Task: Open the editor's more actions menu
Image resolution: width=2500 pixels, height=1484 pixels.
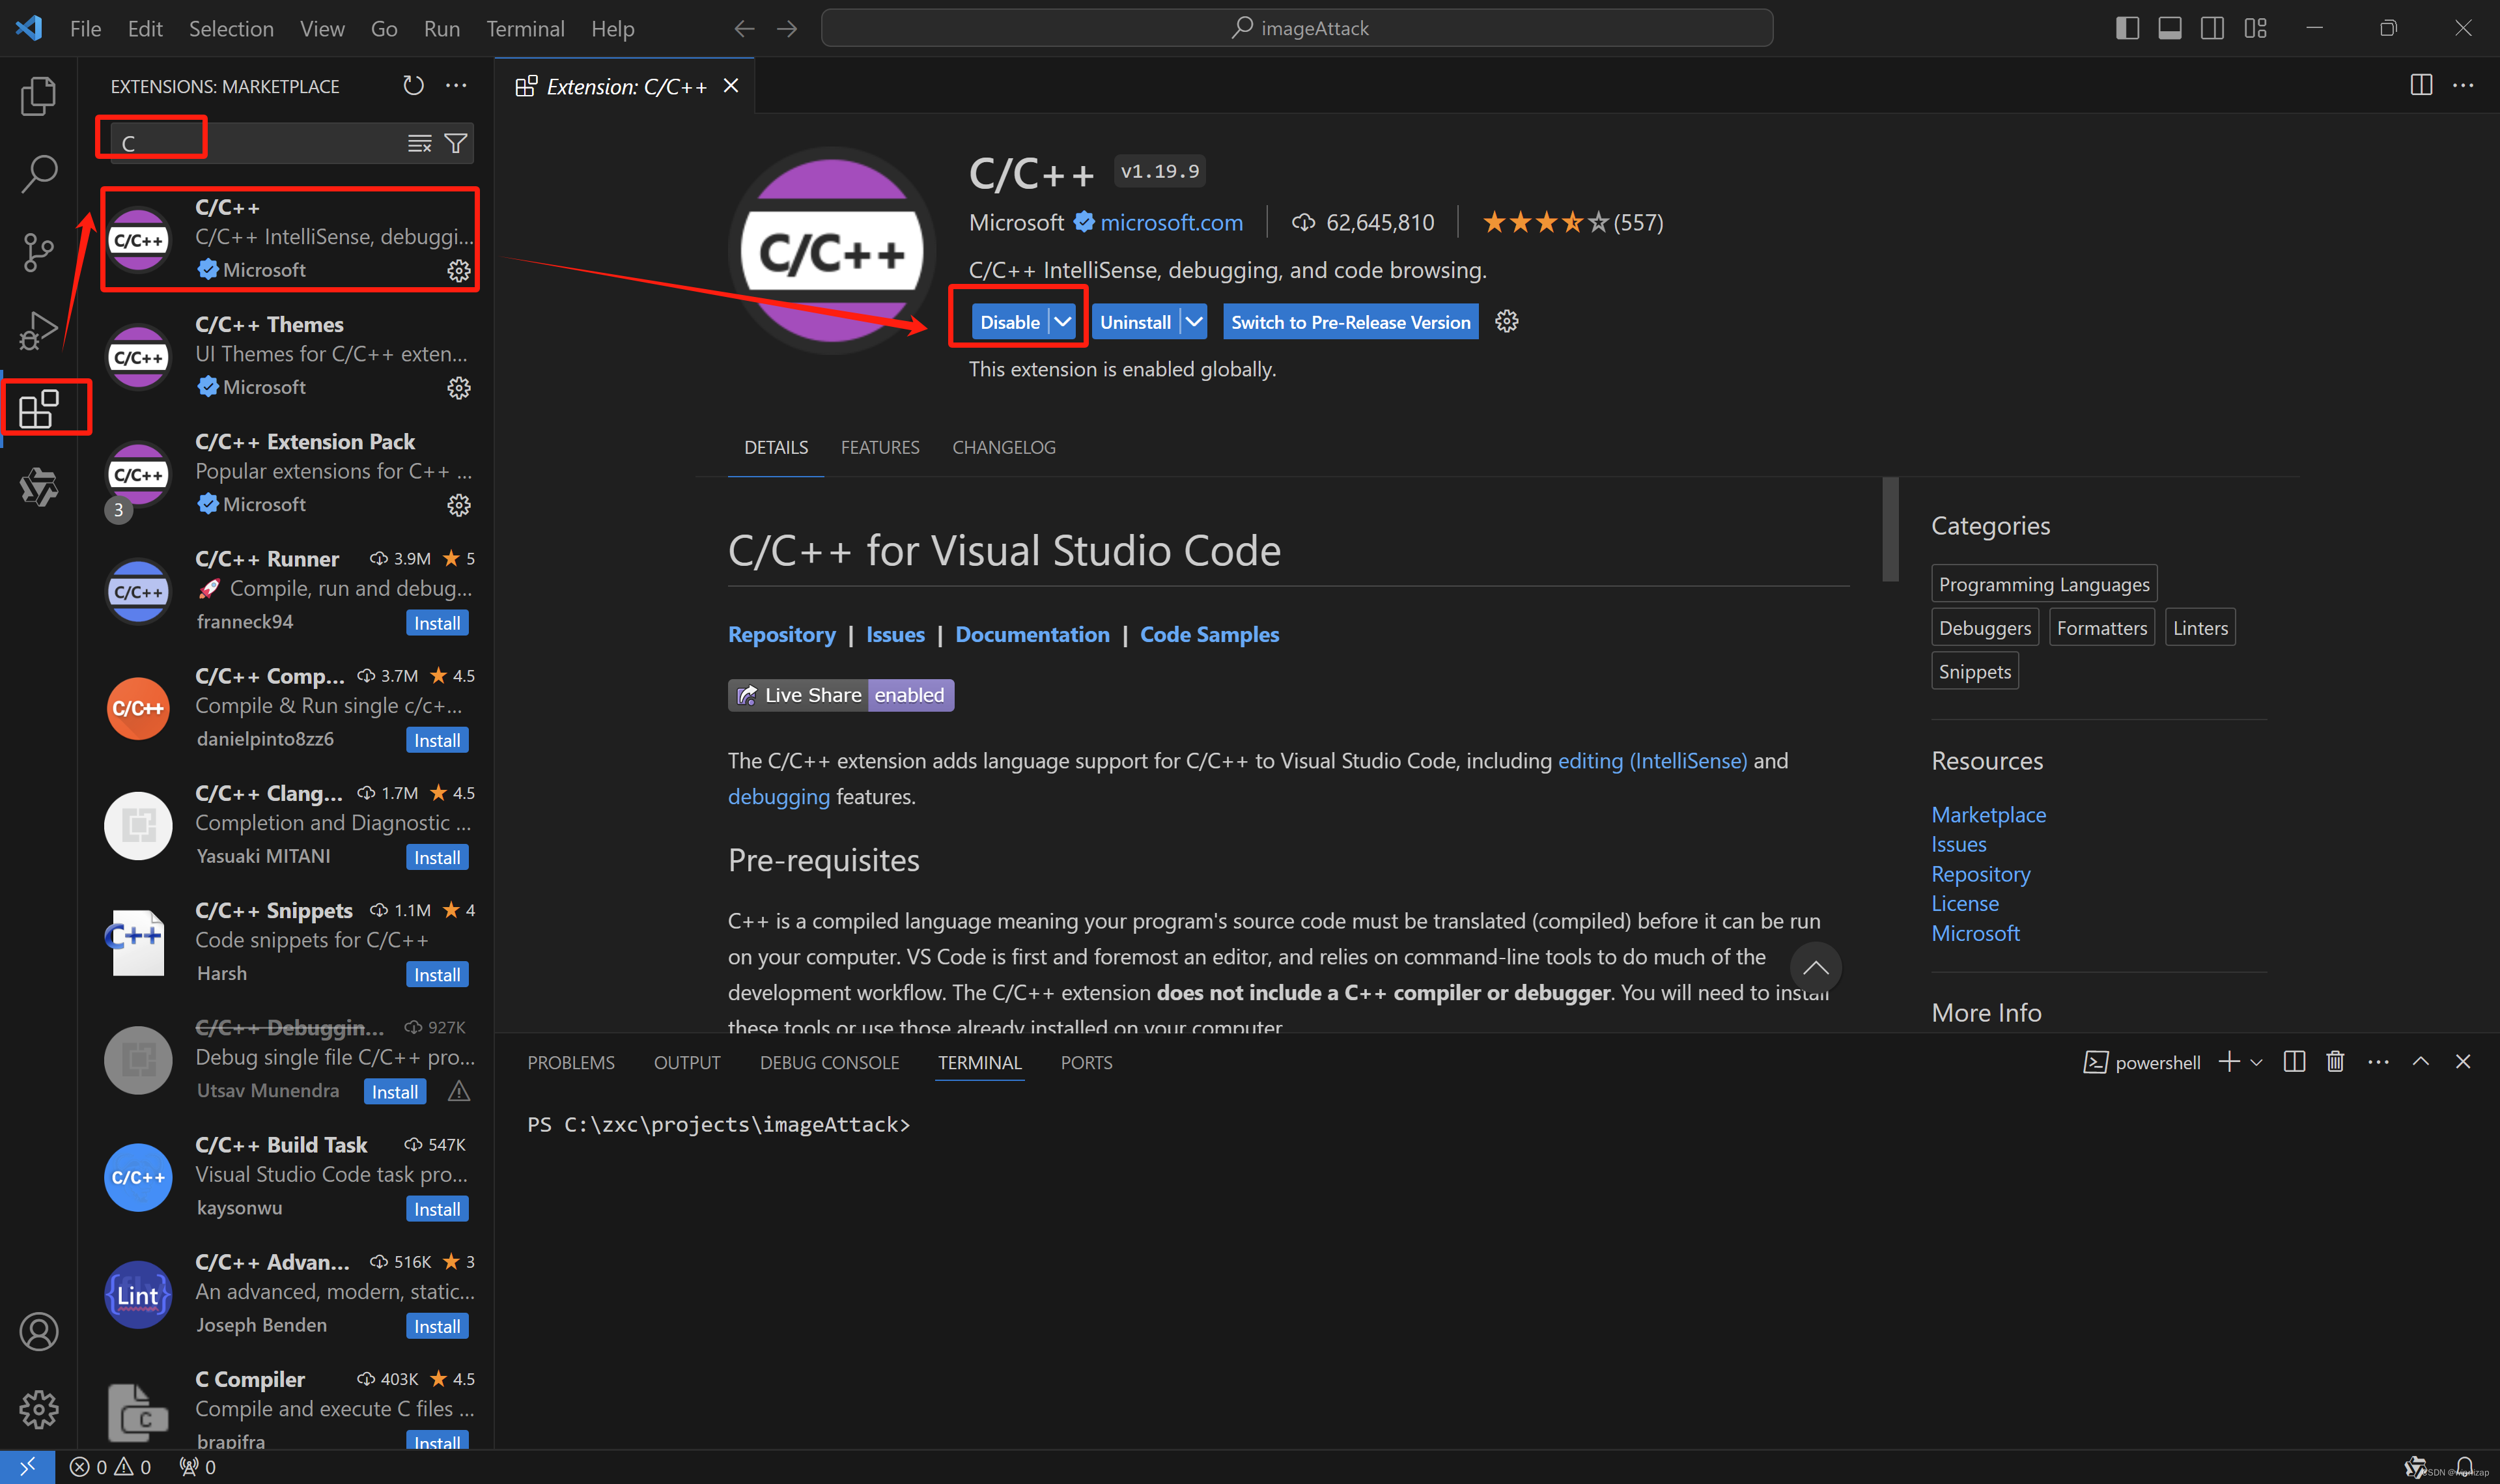Action: tap(2463, 86)
